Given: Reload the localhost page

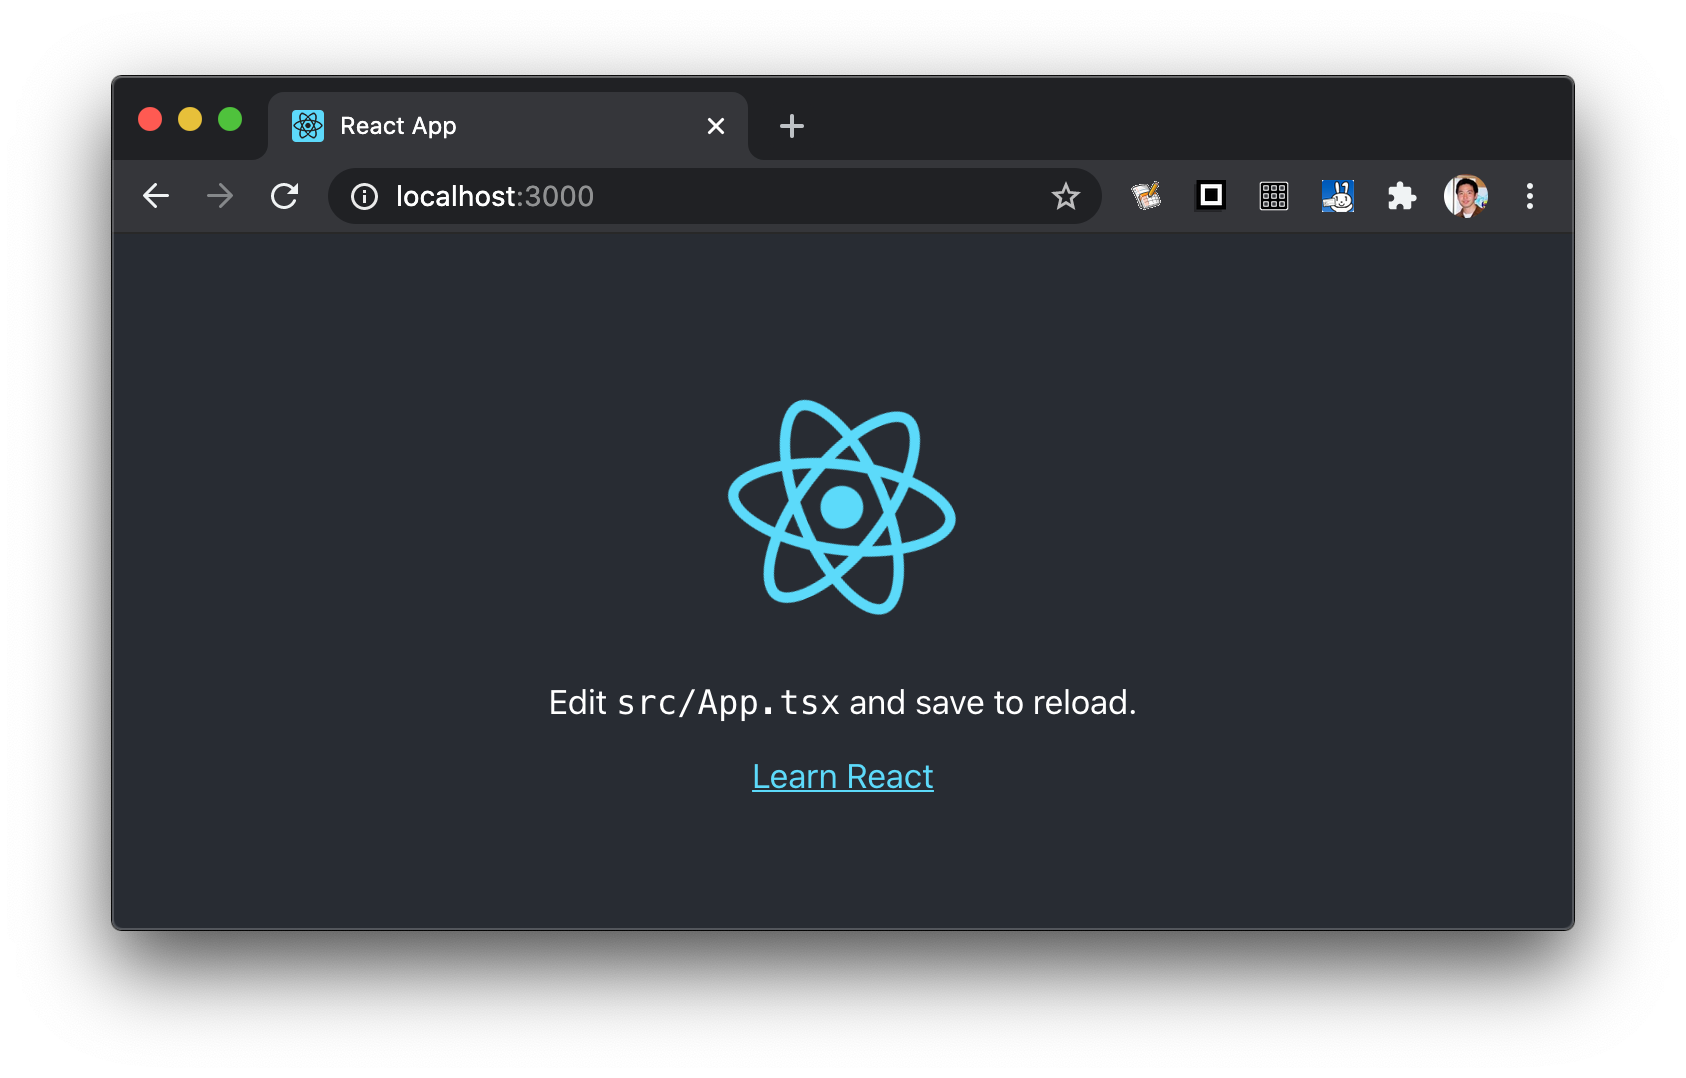Looking at the screenshot, I should tap(285, 196).
